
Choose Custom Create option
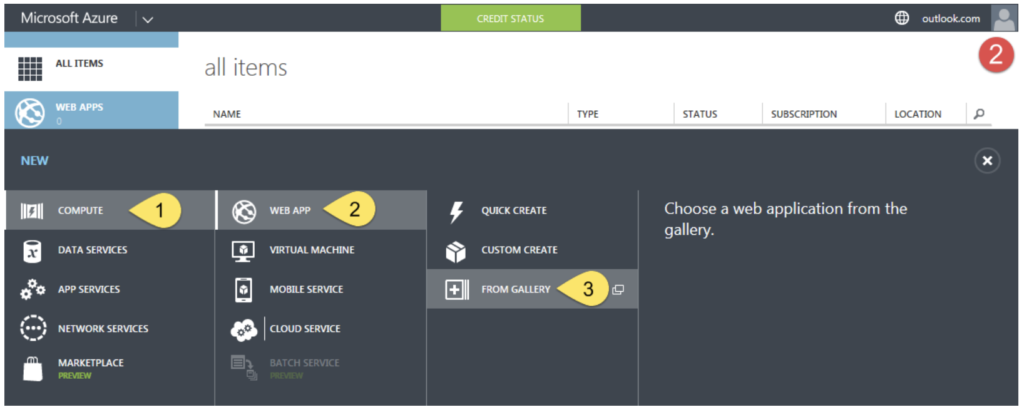pyautogui.click(x=532, y=250)
